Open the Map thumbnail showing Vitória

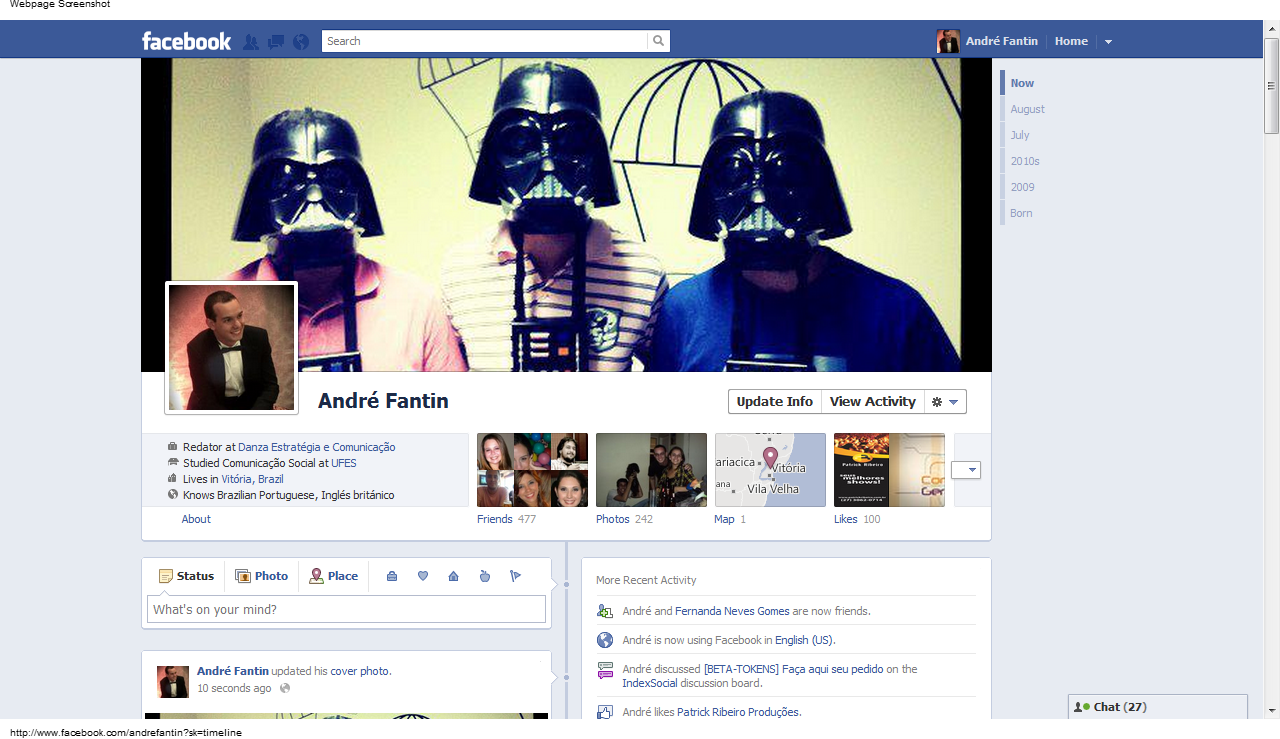(770, 470)
